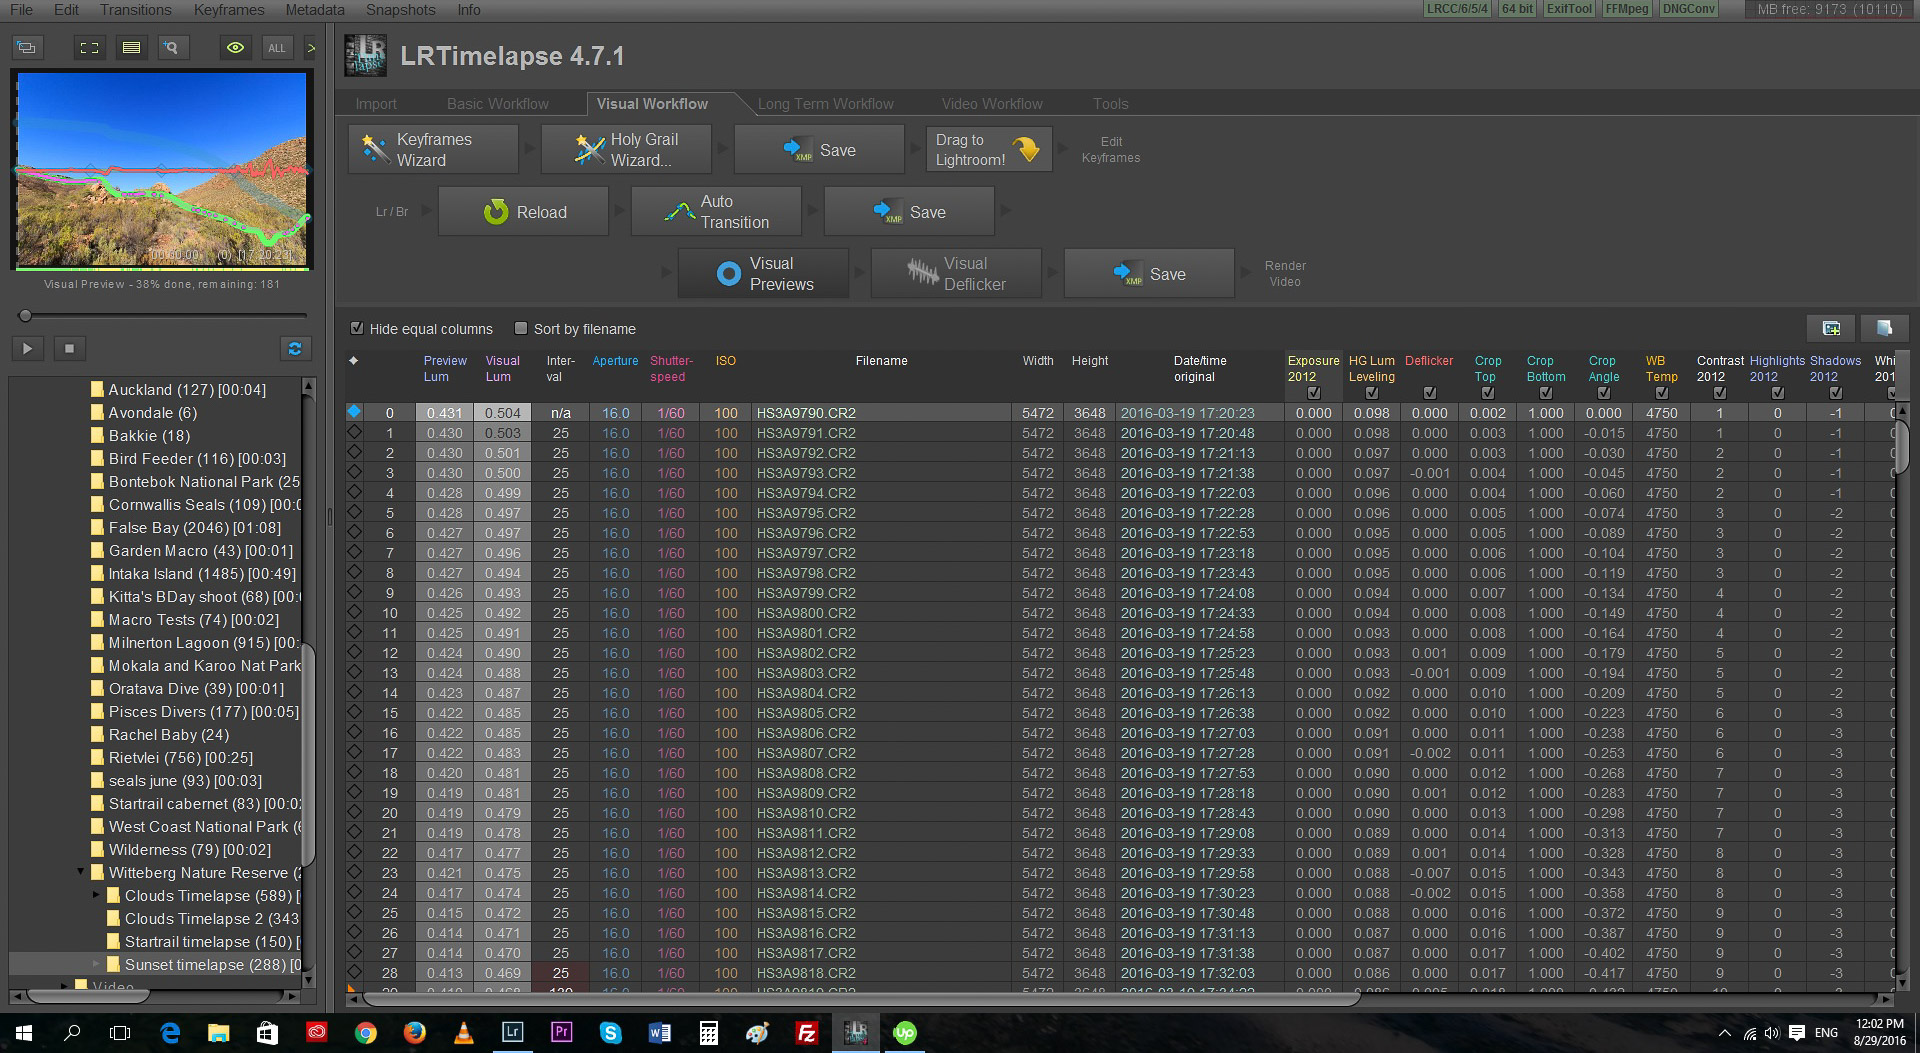Select the Startrail timelapse (150) folder

point(203,941)
